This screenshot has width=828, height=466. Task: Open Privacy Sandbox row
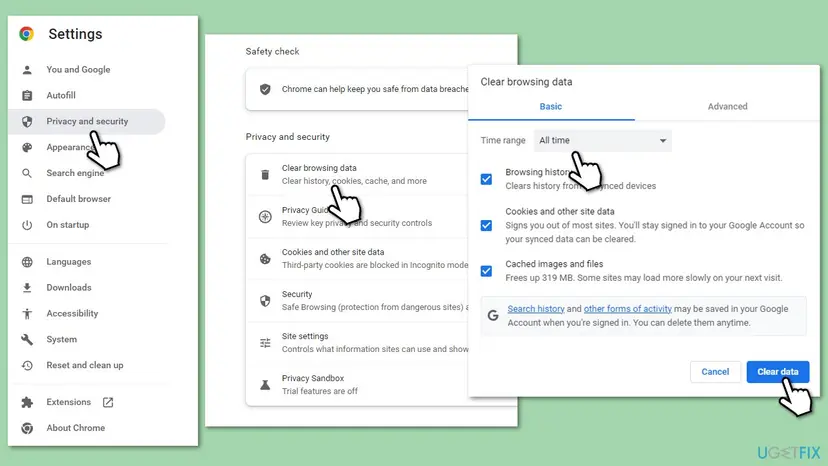(357, 385)
